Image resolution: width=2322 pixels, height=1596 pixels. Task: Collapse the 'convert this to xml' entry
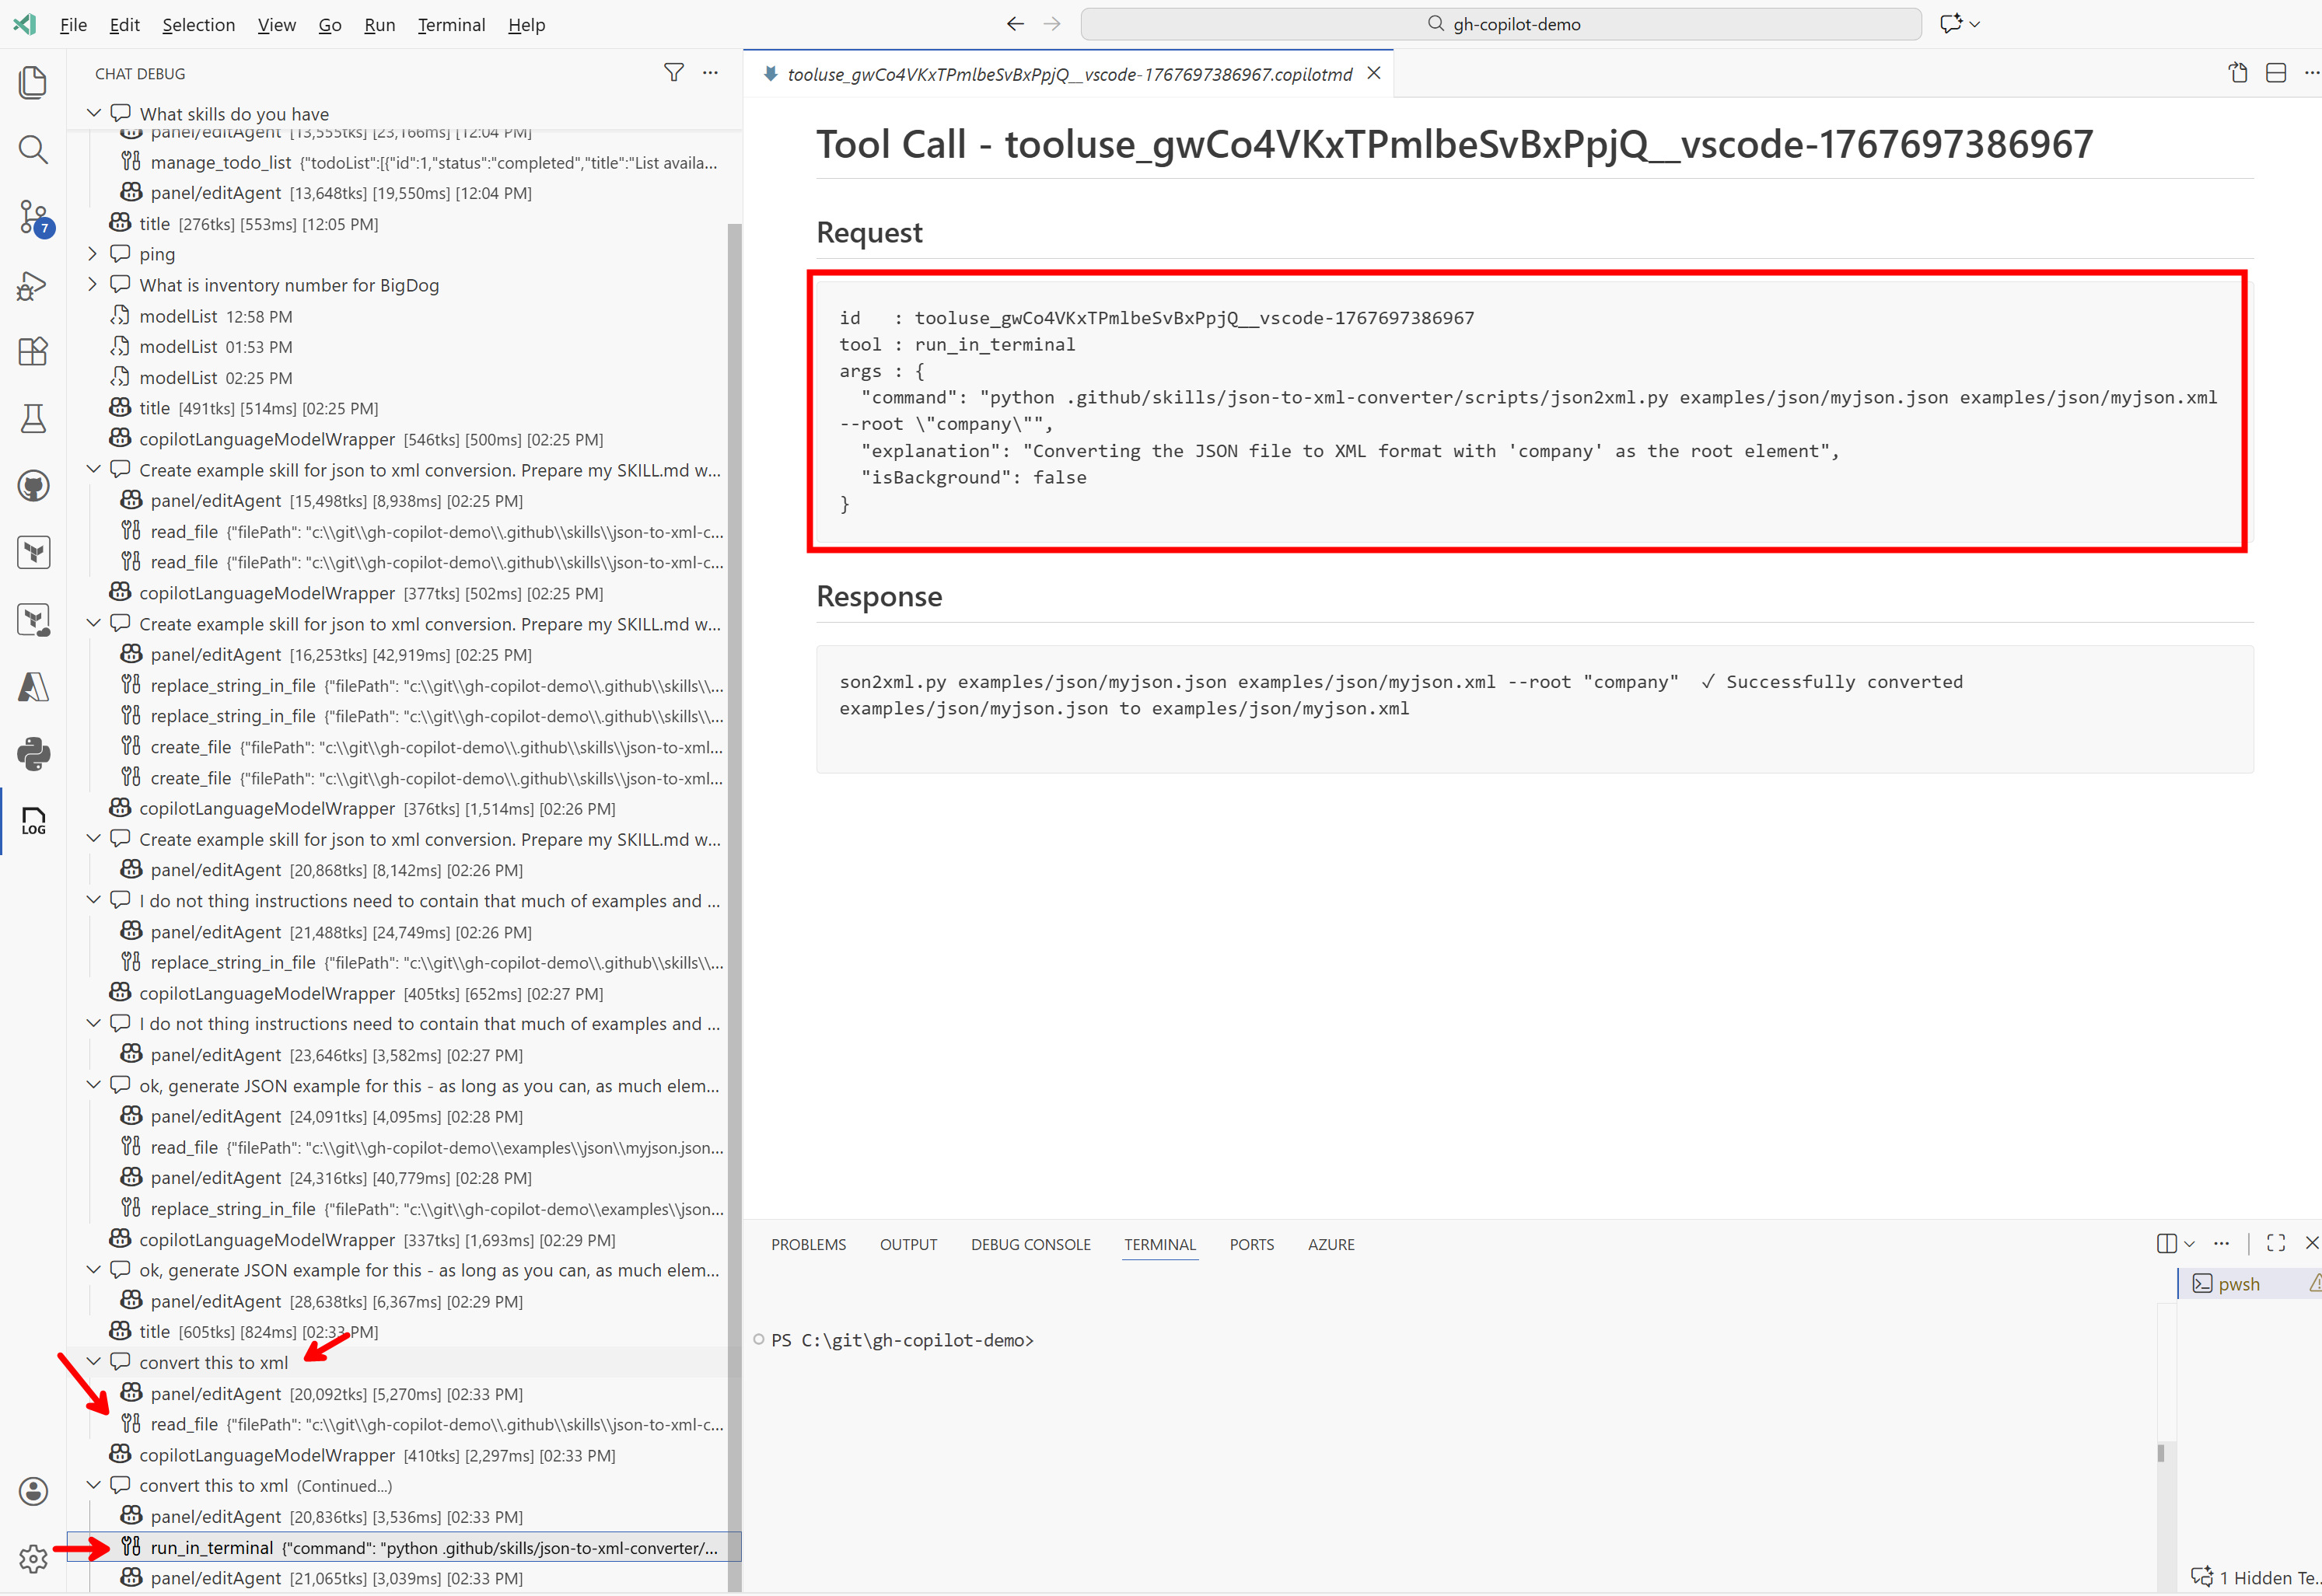[x=93, y=1362]
